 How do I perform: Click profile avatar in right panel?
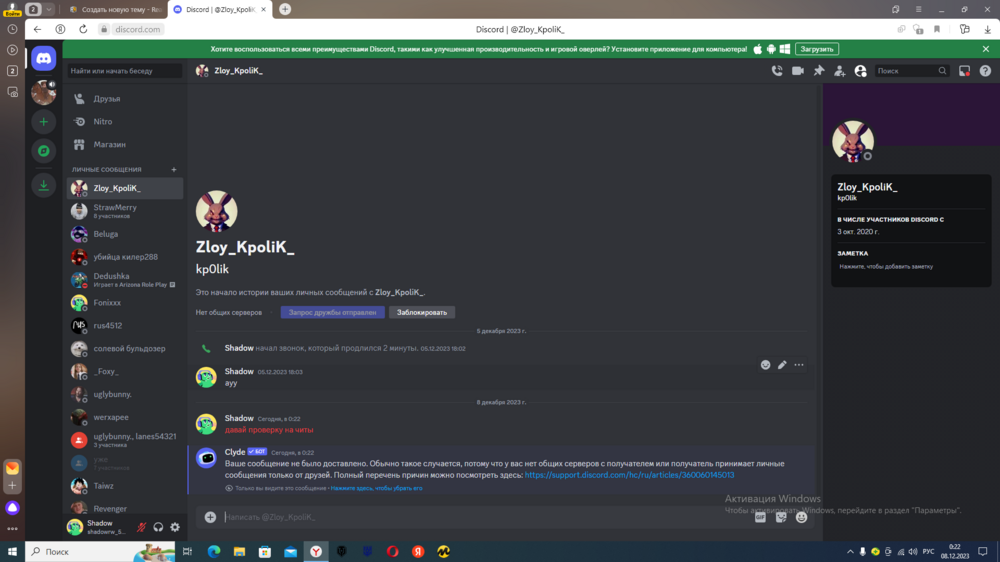[x=853, y=141]
